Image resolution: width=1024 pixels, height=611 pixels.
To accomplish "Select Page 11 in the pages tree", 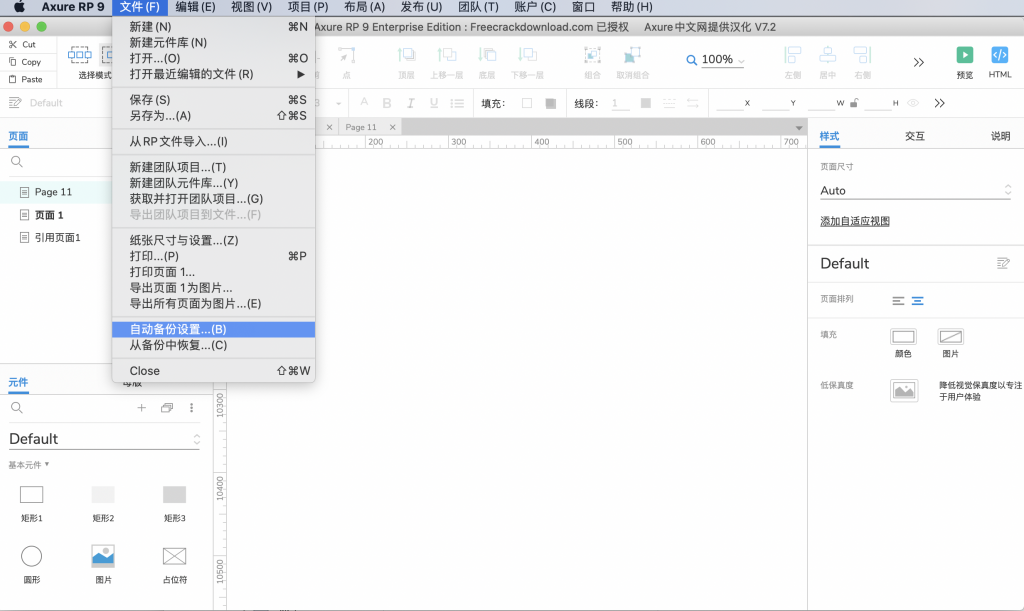I will pyautogui.click(x=53, y=192).
